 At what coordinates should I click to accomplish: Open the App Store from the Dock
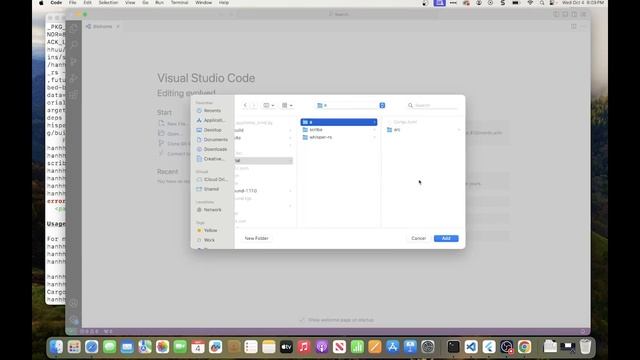pyautogui.click(x=392, y=347)
